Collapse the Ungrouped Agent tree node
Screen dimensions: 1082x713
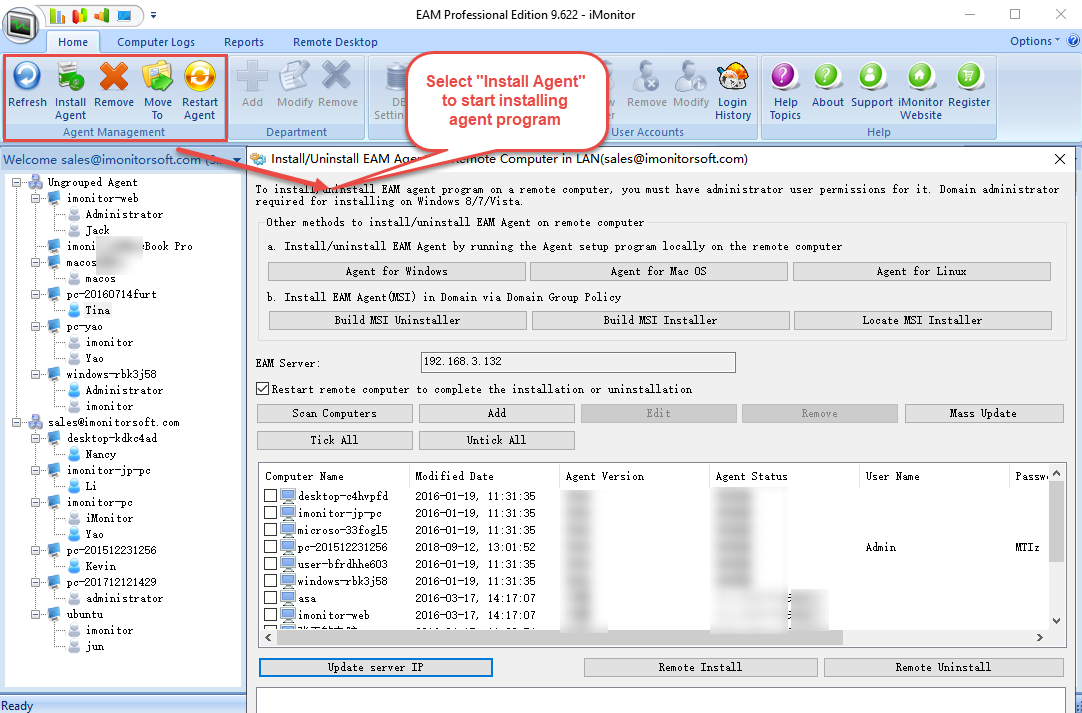tap(17, 182)
